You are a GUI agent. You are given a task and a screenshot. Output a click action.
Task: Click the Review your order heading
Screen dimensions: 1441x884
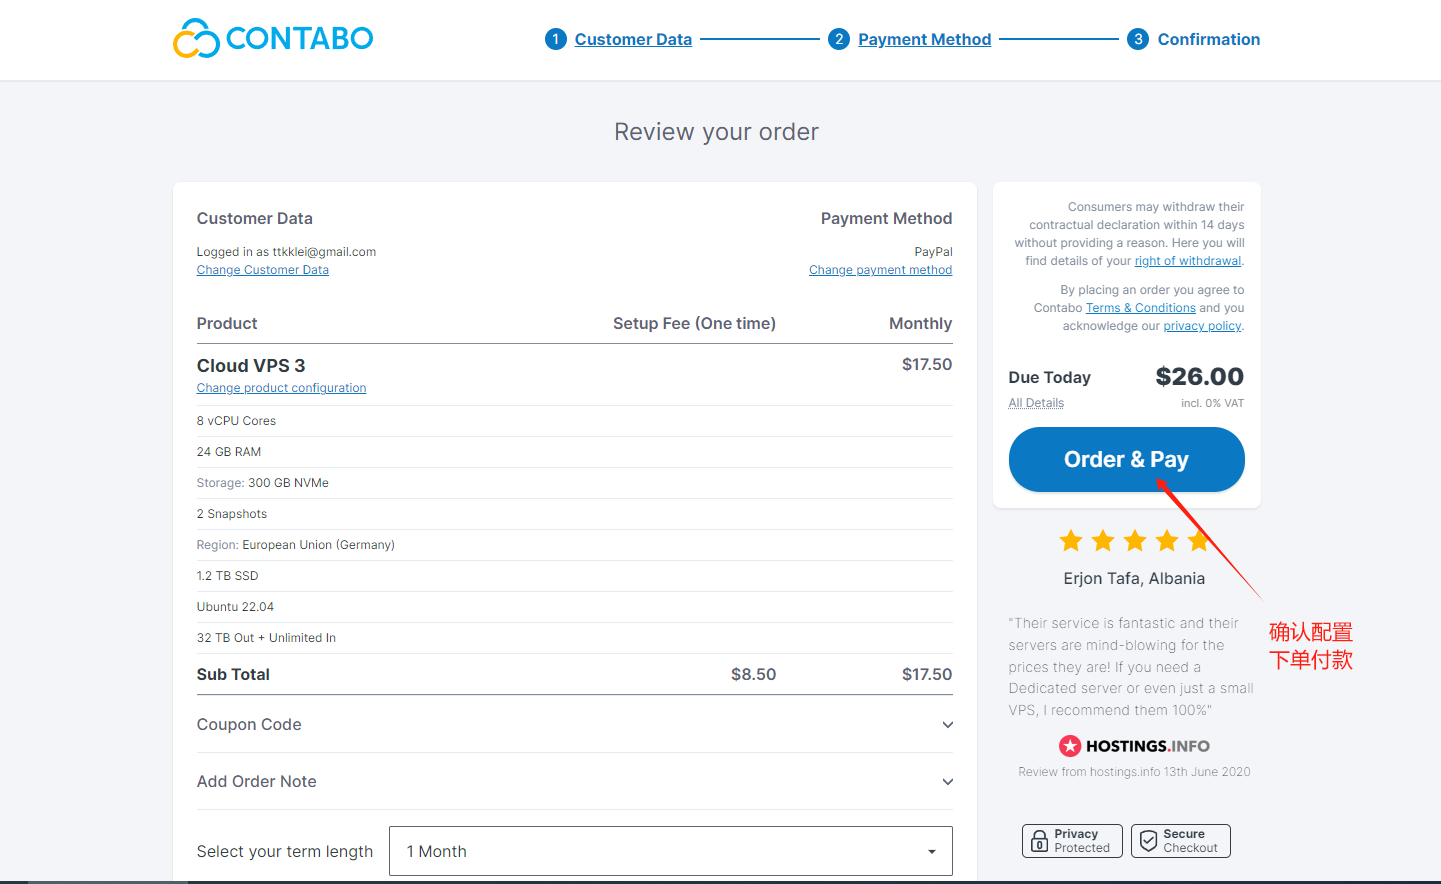[717, 132]
